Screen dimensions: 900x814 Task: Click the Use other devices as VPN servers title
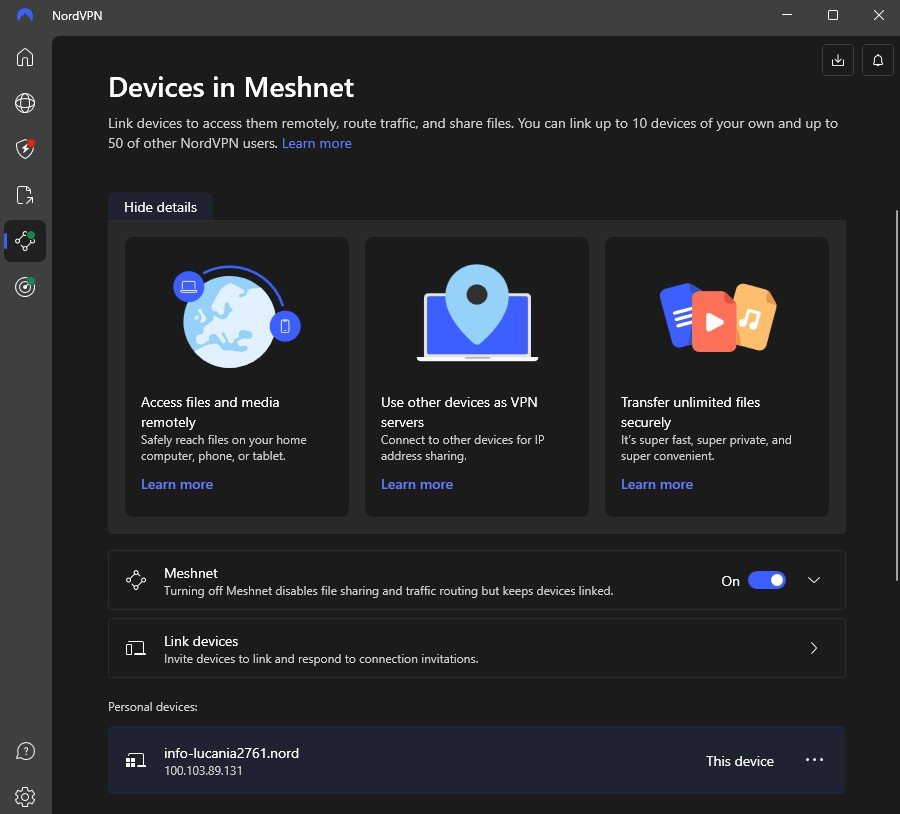pos(459,412)
